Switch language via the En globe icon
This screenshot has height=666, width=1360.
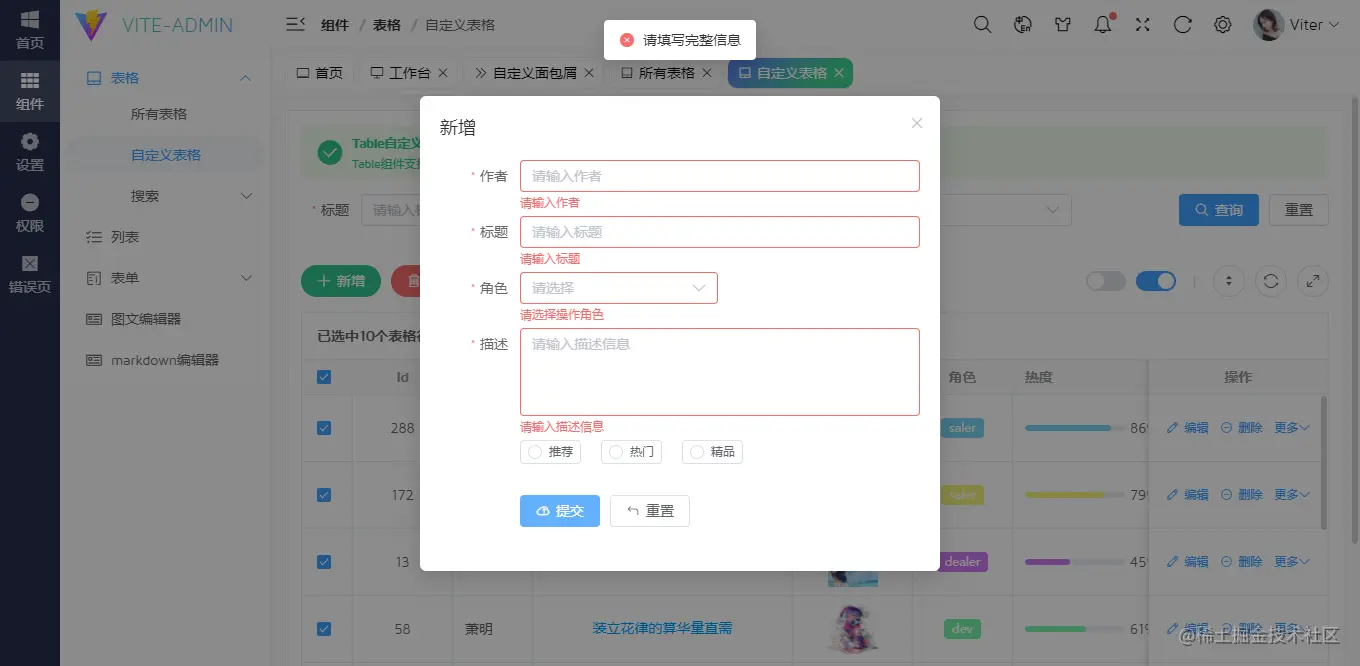point(1022,23)
